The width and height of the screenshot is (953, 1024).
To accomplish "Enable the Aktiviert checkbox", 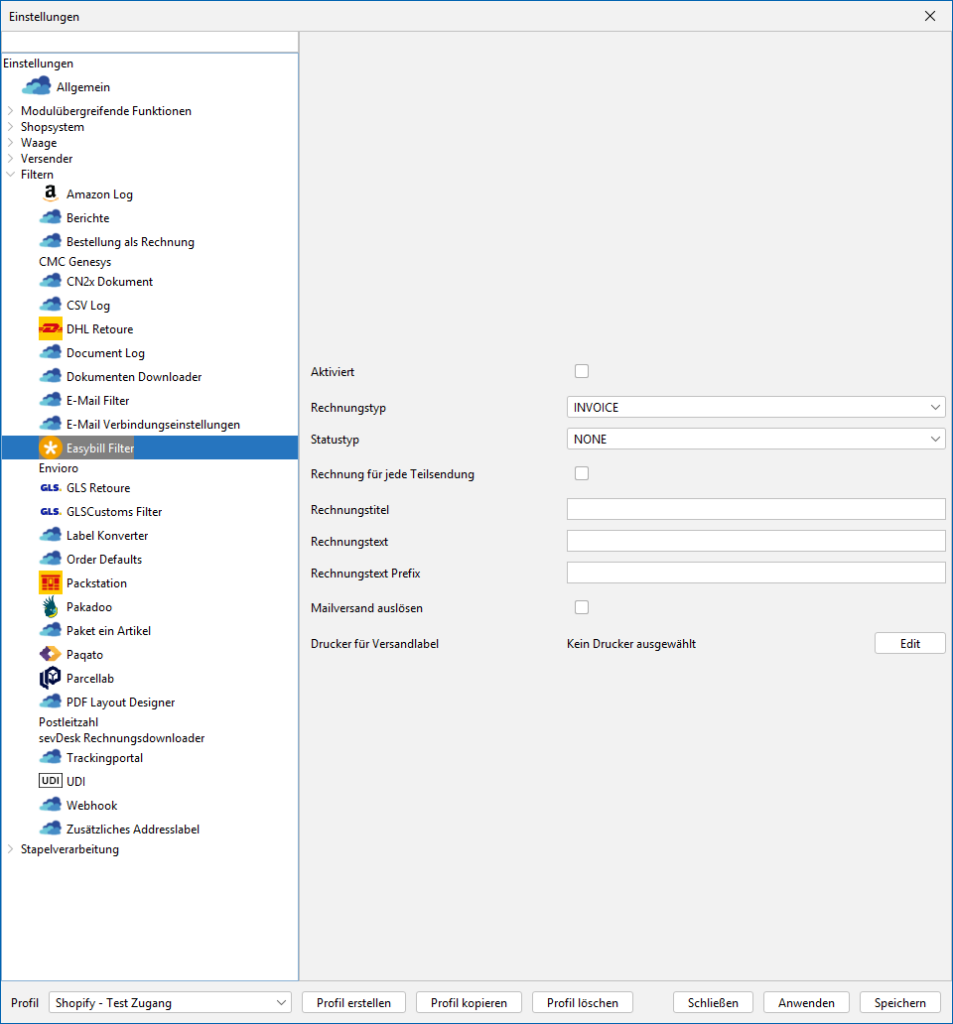I will (581, 371).
